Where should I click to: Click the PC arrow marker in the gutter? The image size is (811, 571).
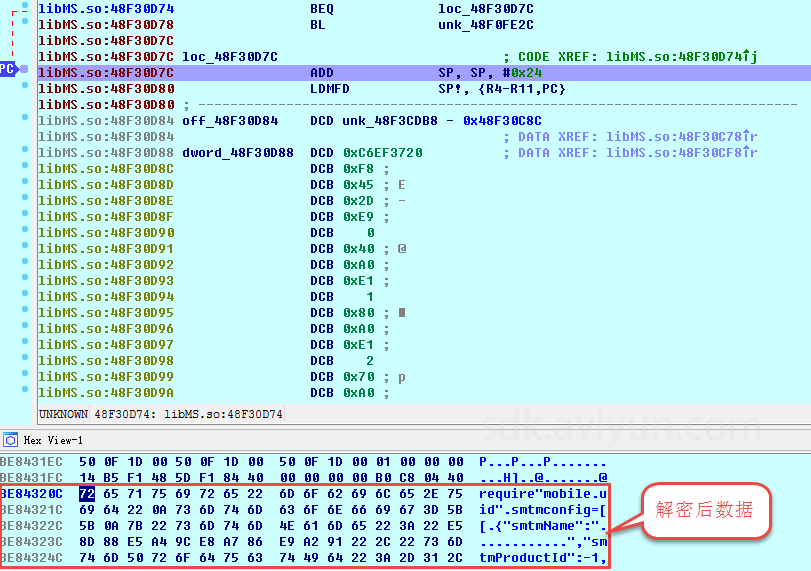pos(8,69)
